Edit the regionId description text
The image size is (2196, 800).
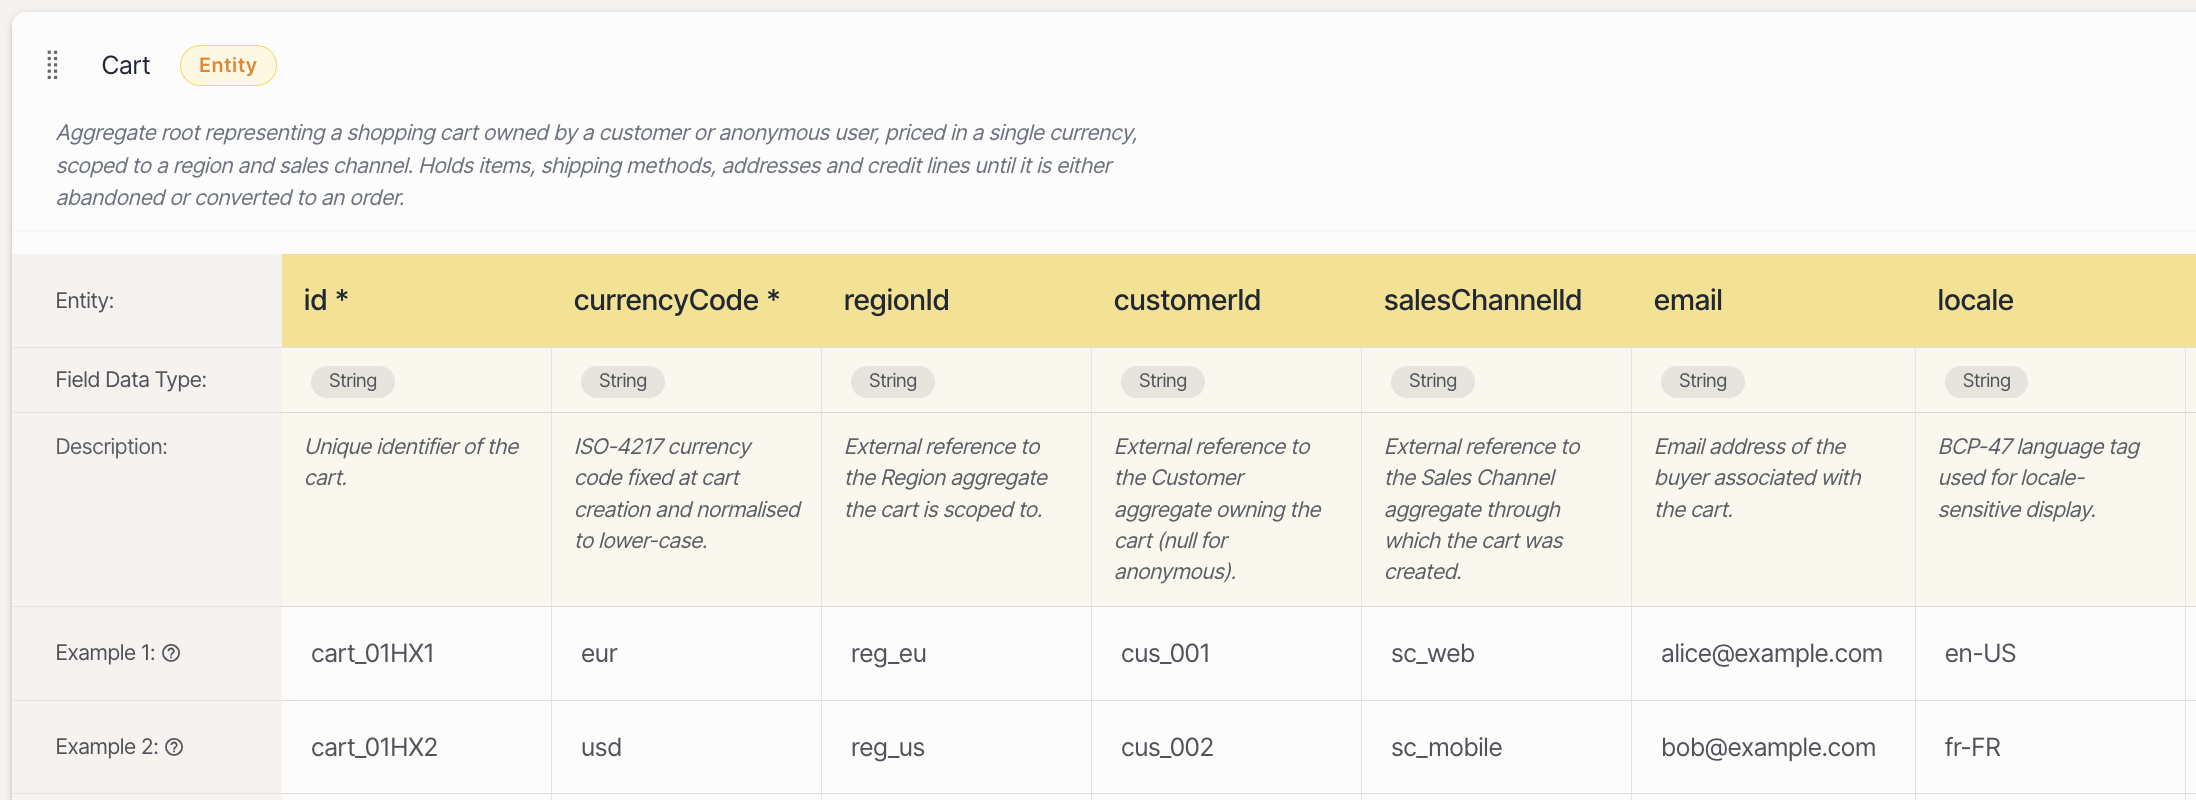tap(945, 478)
